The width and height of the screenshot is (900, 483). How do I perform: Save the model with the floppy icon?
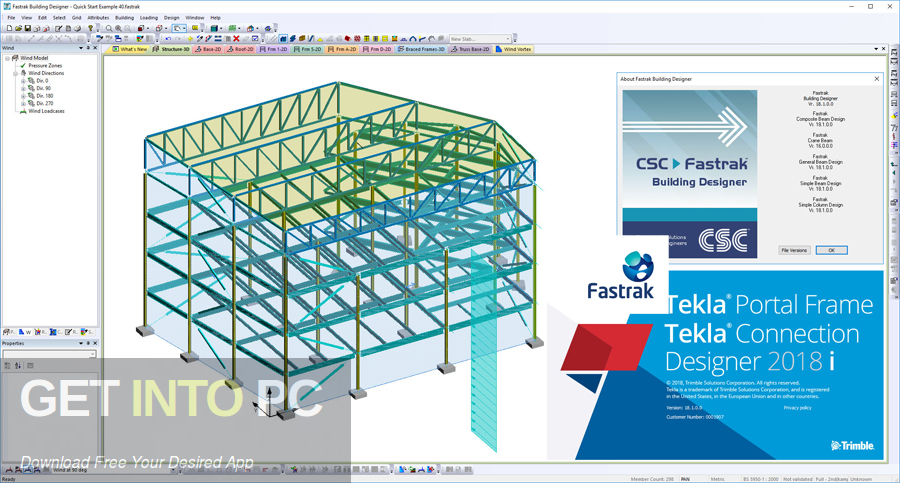pyautogui.click(x=28, y=28)
